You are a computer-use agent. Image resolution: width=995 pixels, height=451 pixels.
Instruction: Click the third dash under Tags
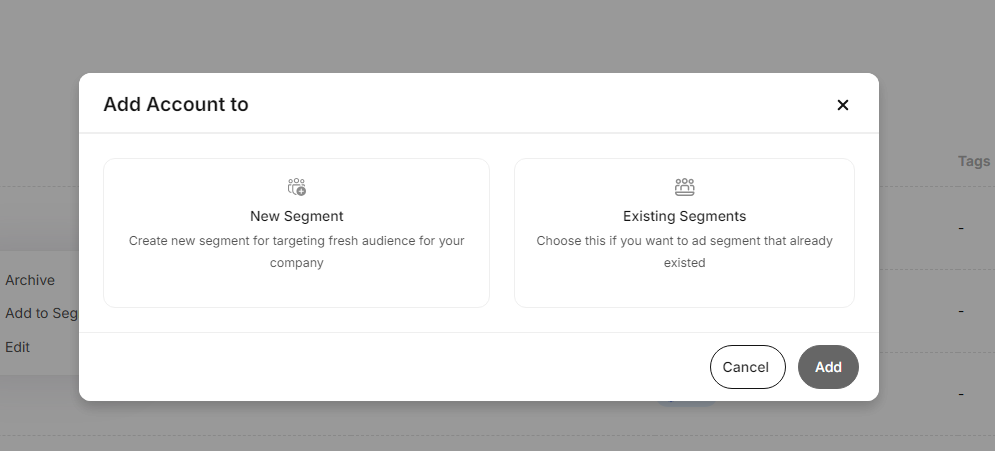point(961,394)
